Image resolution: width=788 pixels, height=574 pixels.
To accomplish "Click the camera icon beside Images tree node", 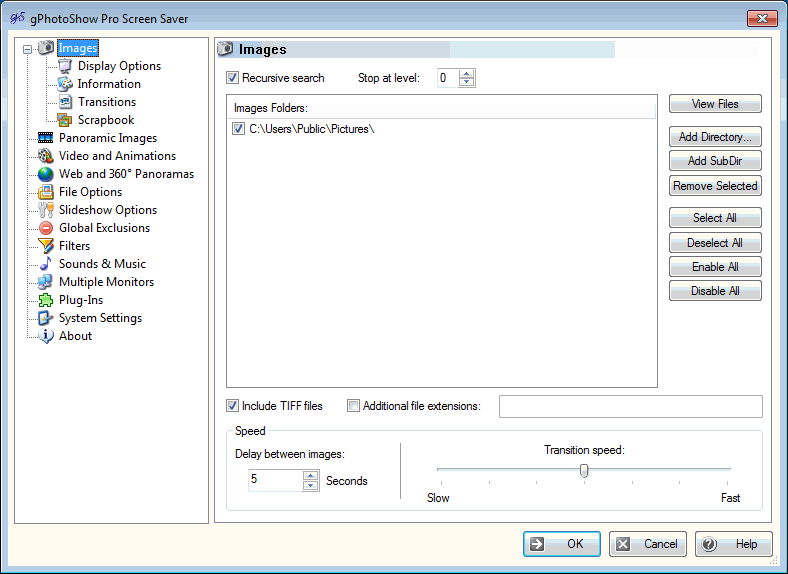I will tap(46, 48).
